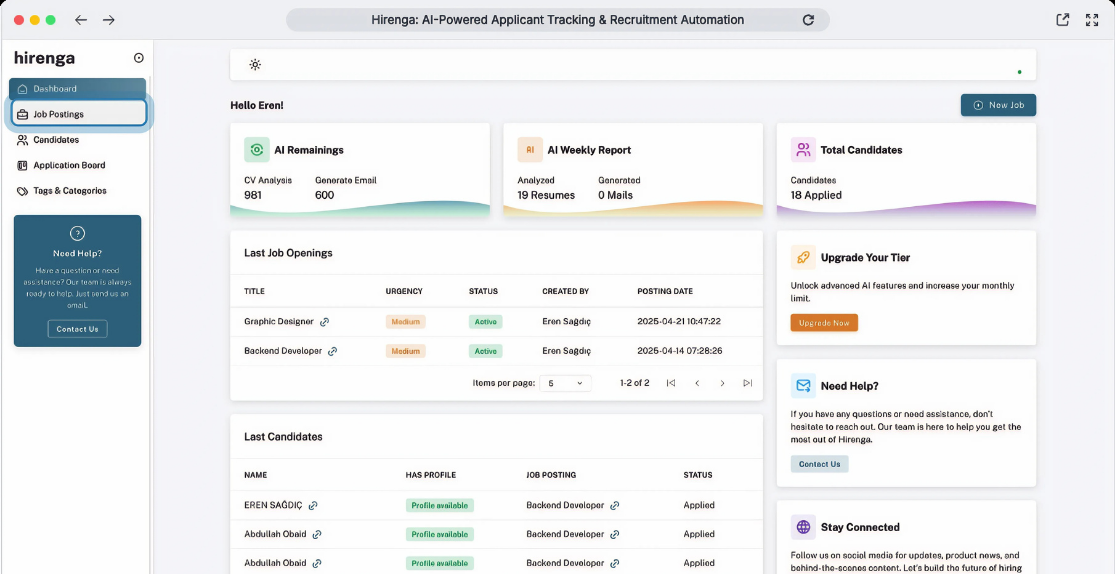Click 18 Applied candidates value
The width and height of the screenshot is (1115, 574).
tap(816, 195)
